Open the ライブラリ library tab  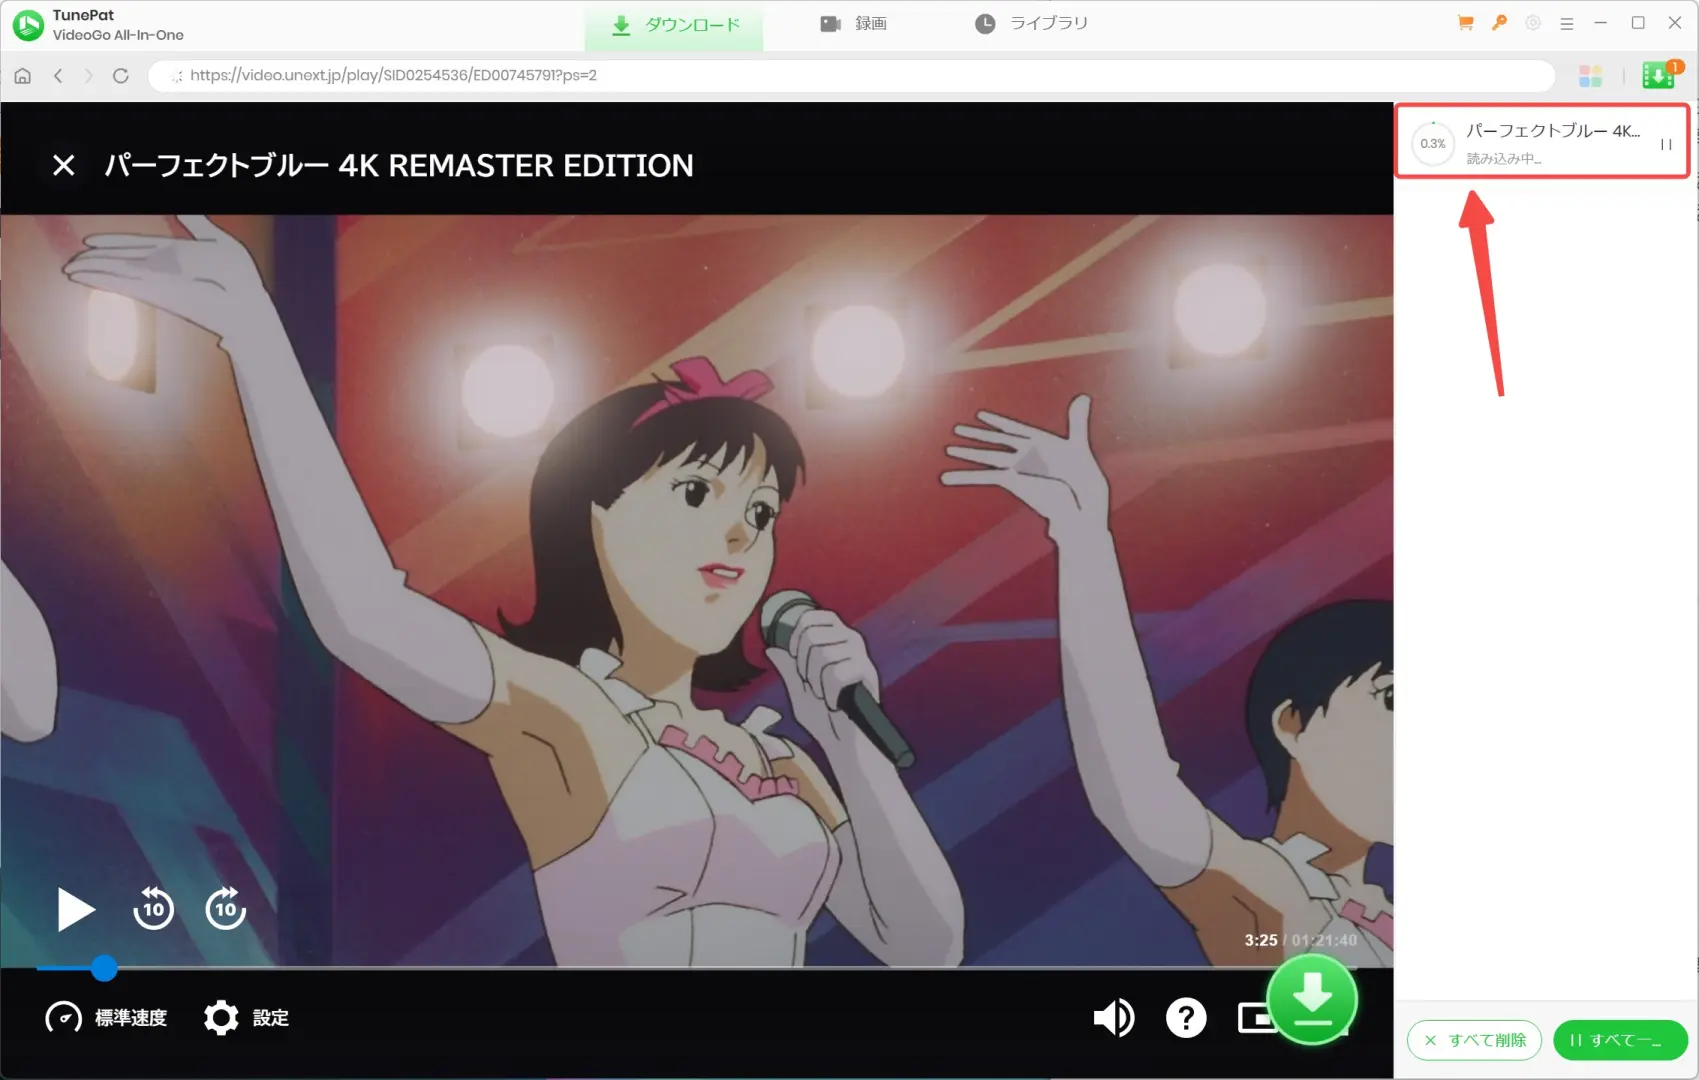tap(1031, 23)
